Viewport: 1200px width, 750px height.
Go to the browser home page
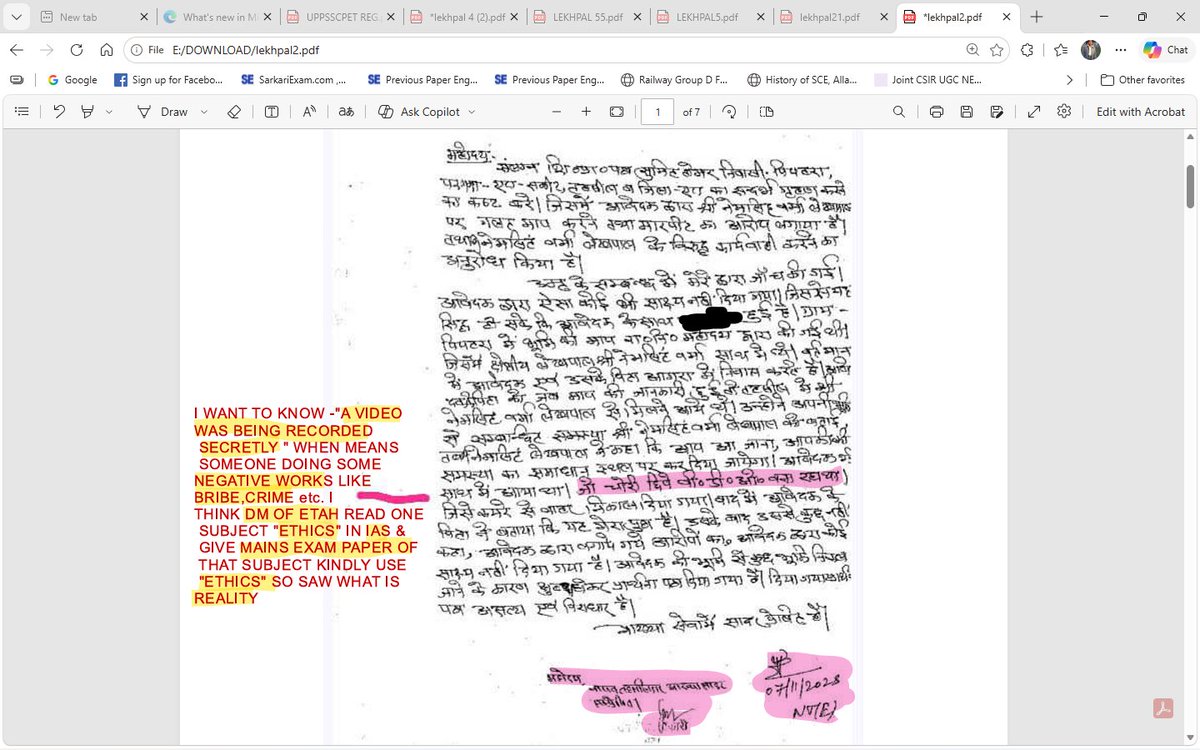pos(106,50)
